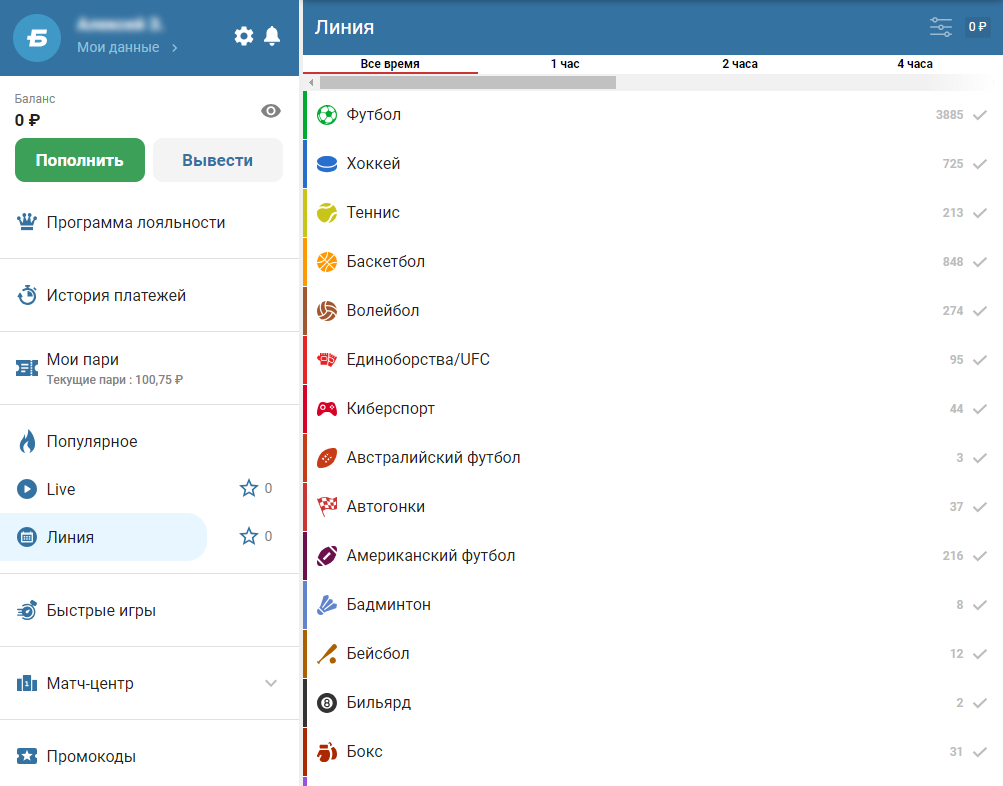Open Популярное flame icon
This screenshot has height=786, width=1003.
27,441
